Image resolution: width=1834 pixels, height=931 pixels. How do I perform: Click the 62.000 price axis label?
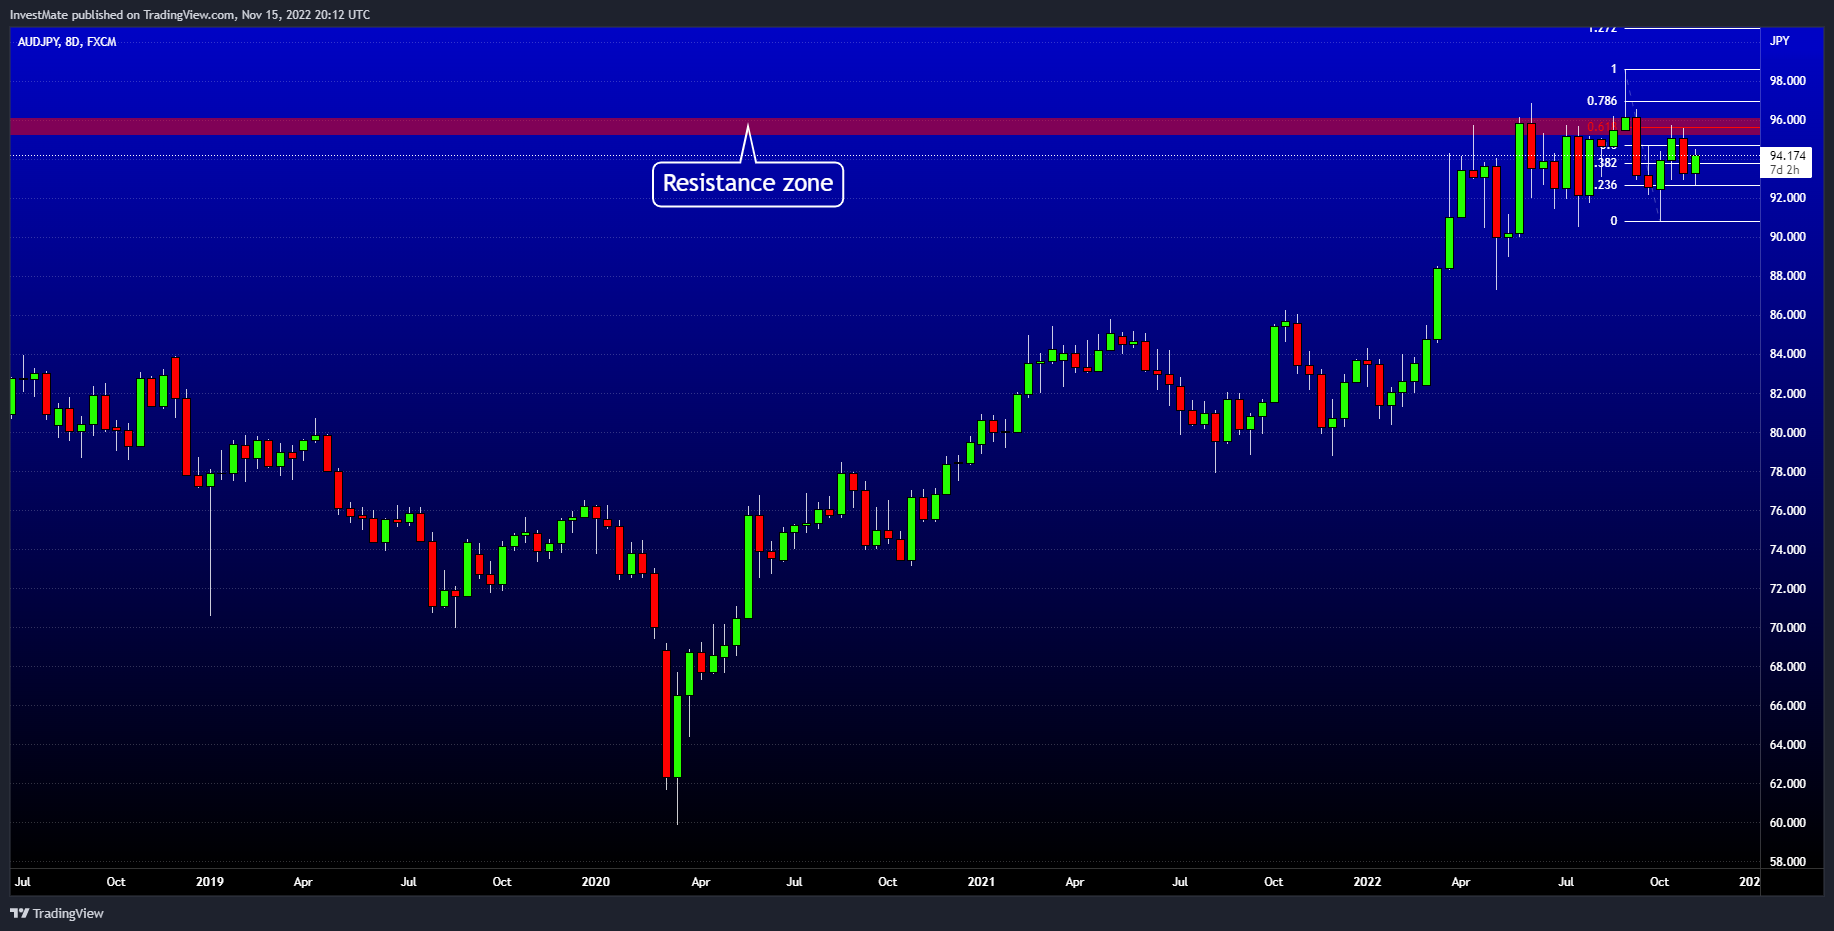(x=1788, y=784)
